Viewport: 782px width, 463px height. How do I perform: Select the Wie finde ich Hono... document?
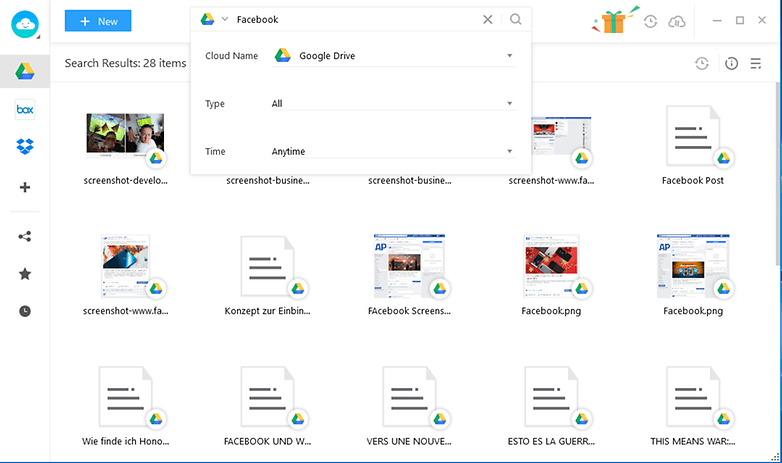(126, 397)
